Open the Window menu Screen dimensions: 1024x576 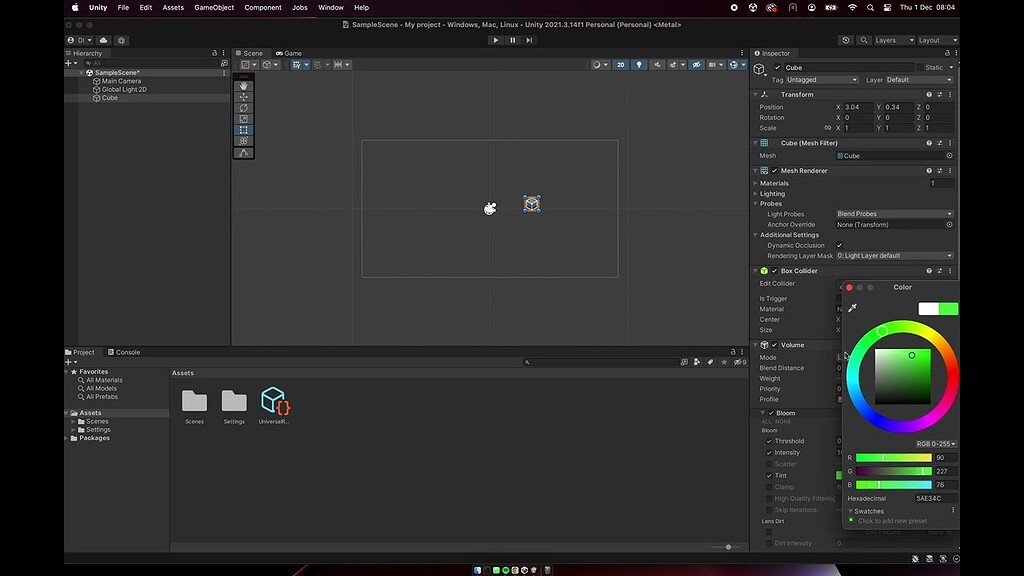(x=330, y=8)
